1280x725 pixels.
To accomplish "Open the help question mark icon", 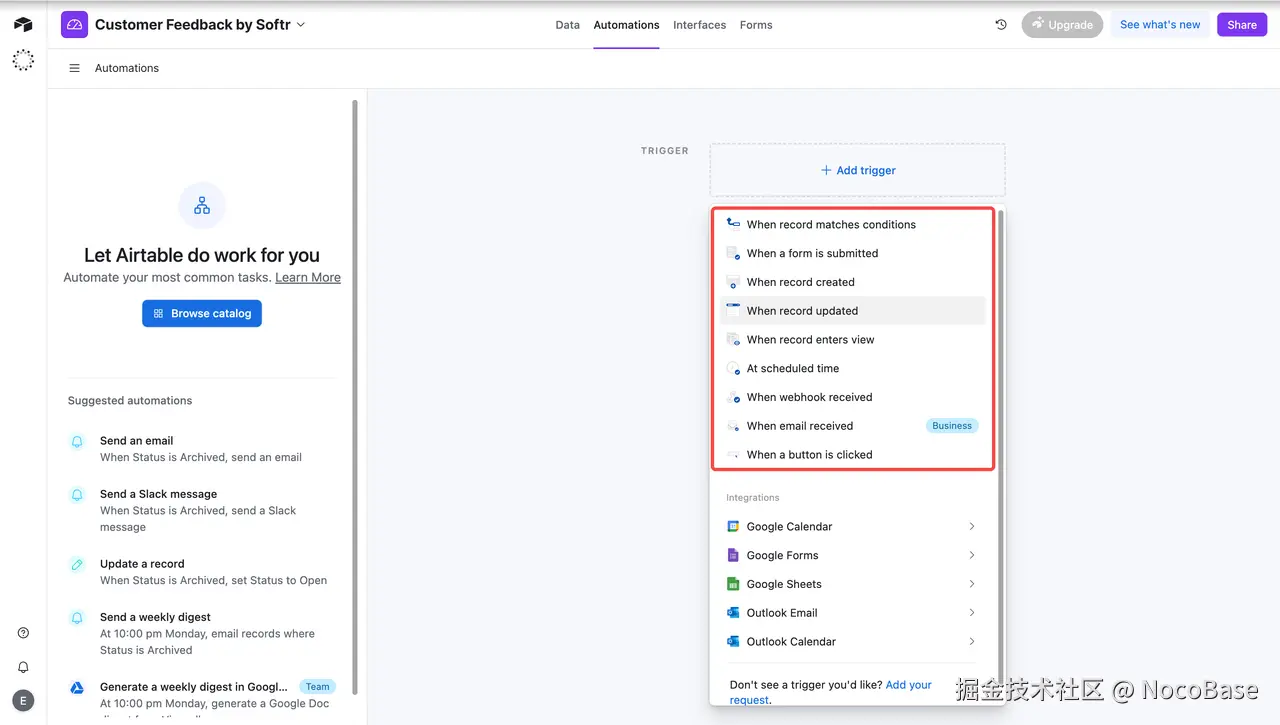I will pos(23,633).
